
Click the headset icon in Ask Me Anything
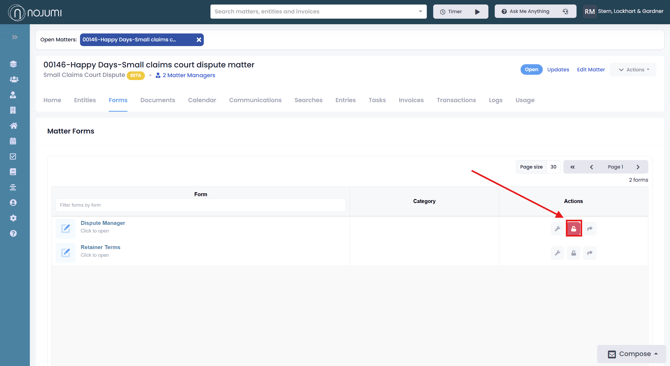(x=565, y=12)
